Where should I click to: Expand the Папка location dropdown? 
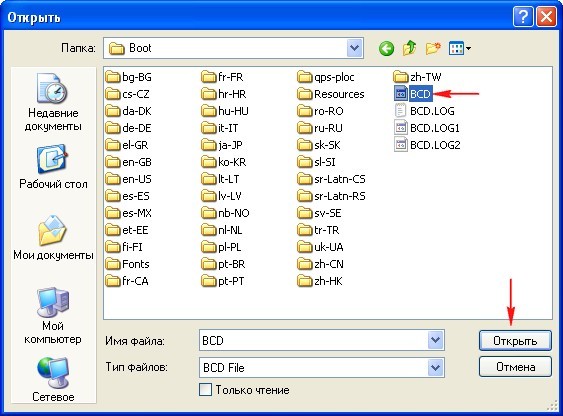354,48
